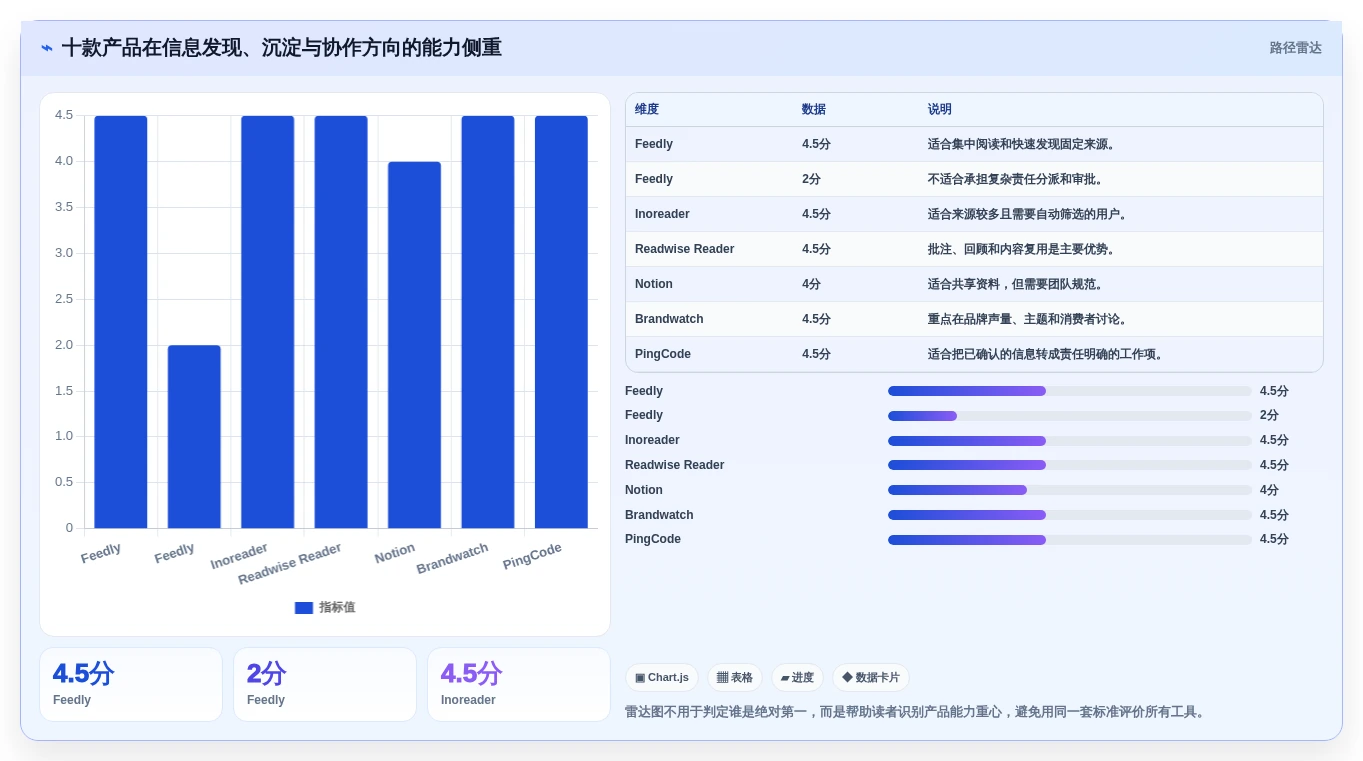Viewport: 1363px width, 761px height.
Task: Click table cell 批注、回顾和内容复用是主要优势。
Action: tap(1023, 250)
